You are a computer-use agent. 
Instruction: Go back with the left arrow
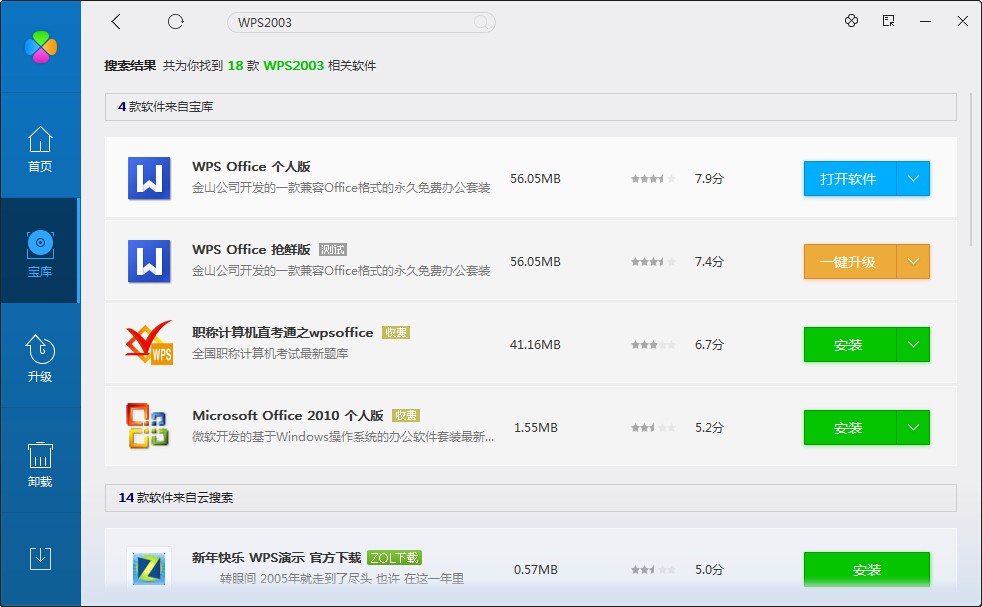[x=116, y=22]
